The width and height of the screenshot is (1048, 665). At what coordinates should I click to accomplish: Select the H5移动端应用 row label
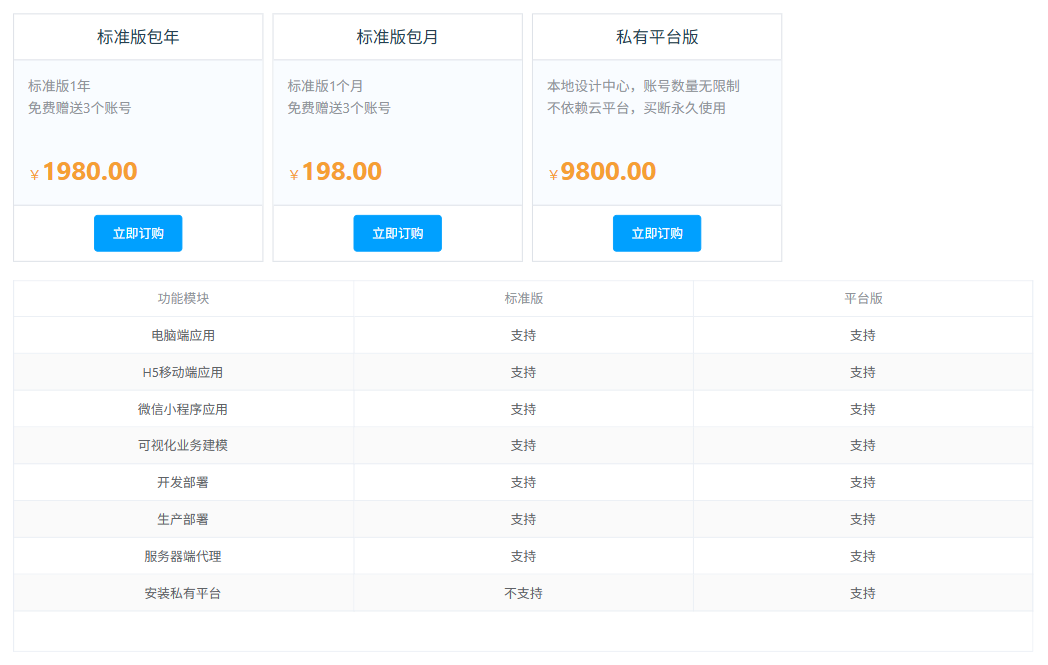coord(183,372)
